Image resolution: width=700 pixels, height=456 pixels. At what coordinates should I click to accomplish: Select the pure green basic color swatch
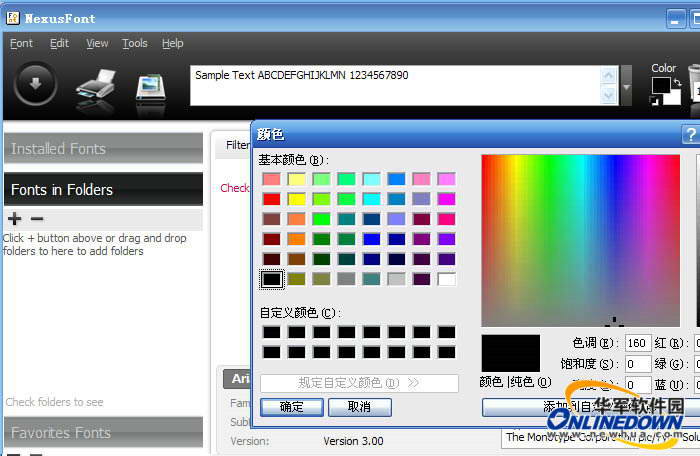click(x=321, y=219)
